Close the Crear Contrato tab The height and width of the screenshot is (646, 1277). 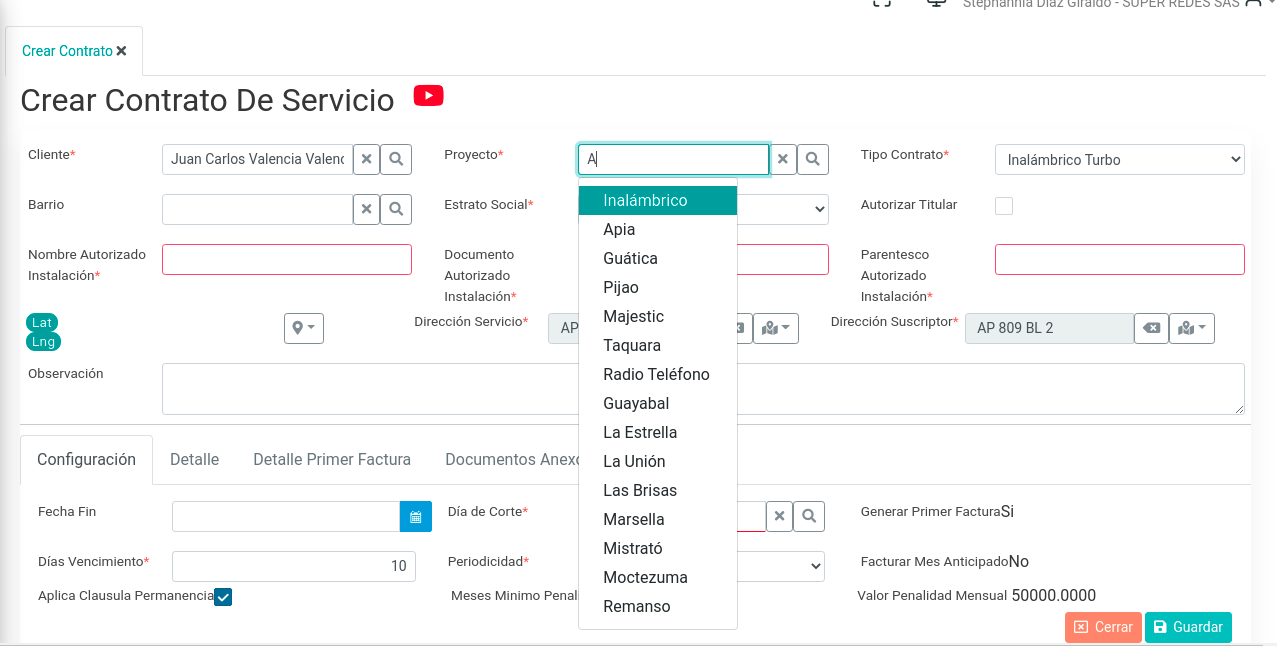point(121,51)
